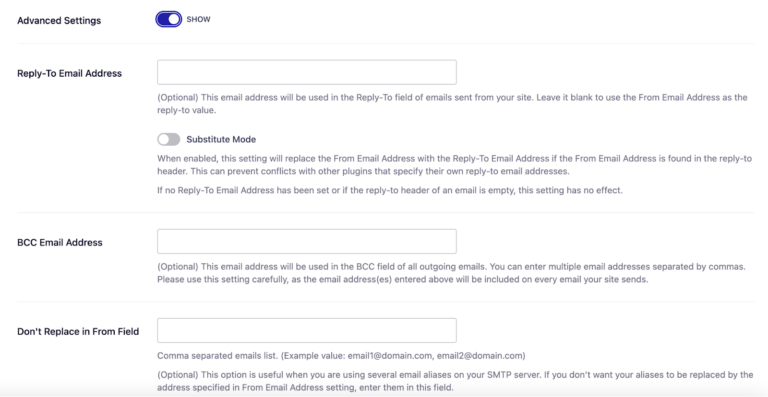The height and width of the screenshot is (397, 768).
Task: Click the Don't Replace in From Field label
Action: click(78, 331)
